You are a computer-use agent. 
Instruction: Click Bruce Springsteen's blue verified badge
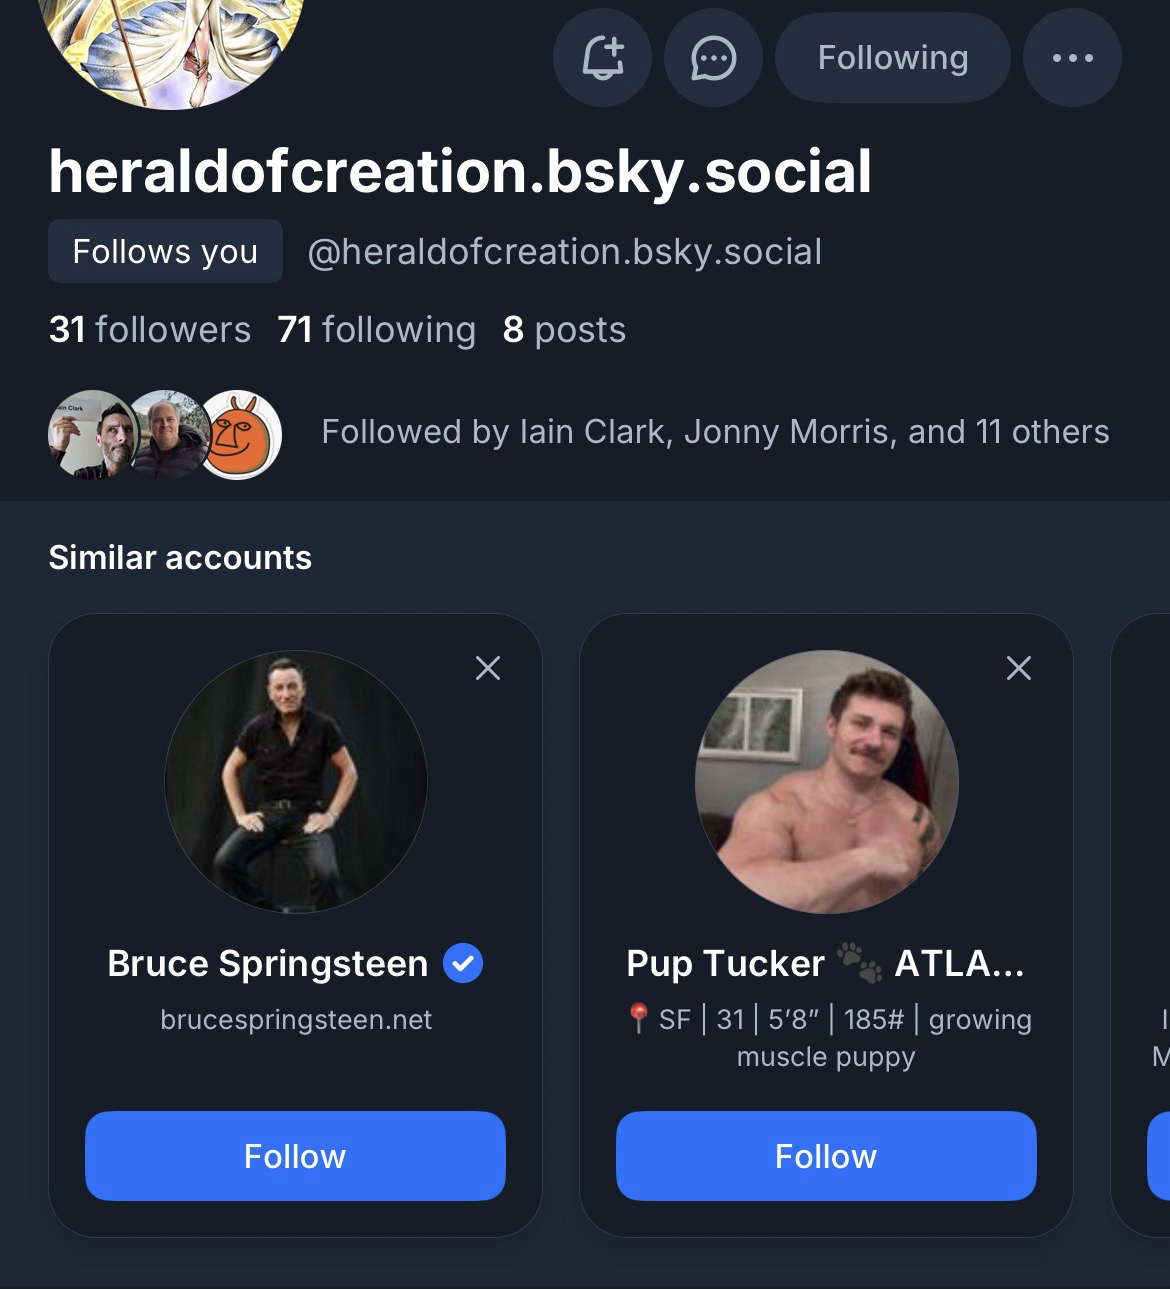[463, 964]
